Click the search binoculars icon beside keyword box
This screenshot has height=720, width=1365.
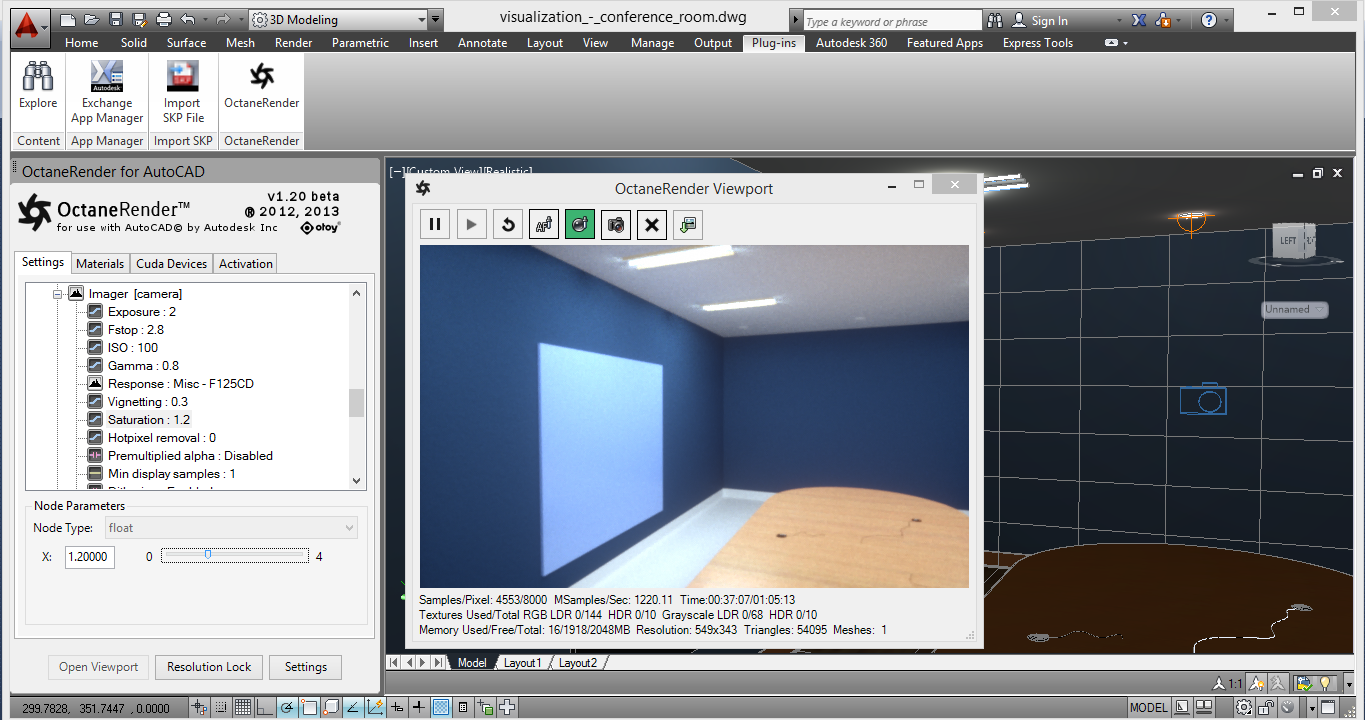point(995,20)
